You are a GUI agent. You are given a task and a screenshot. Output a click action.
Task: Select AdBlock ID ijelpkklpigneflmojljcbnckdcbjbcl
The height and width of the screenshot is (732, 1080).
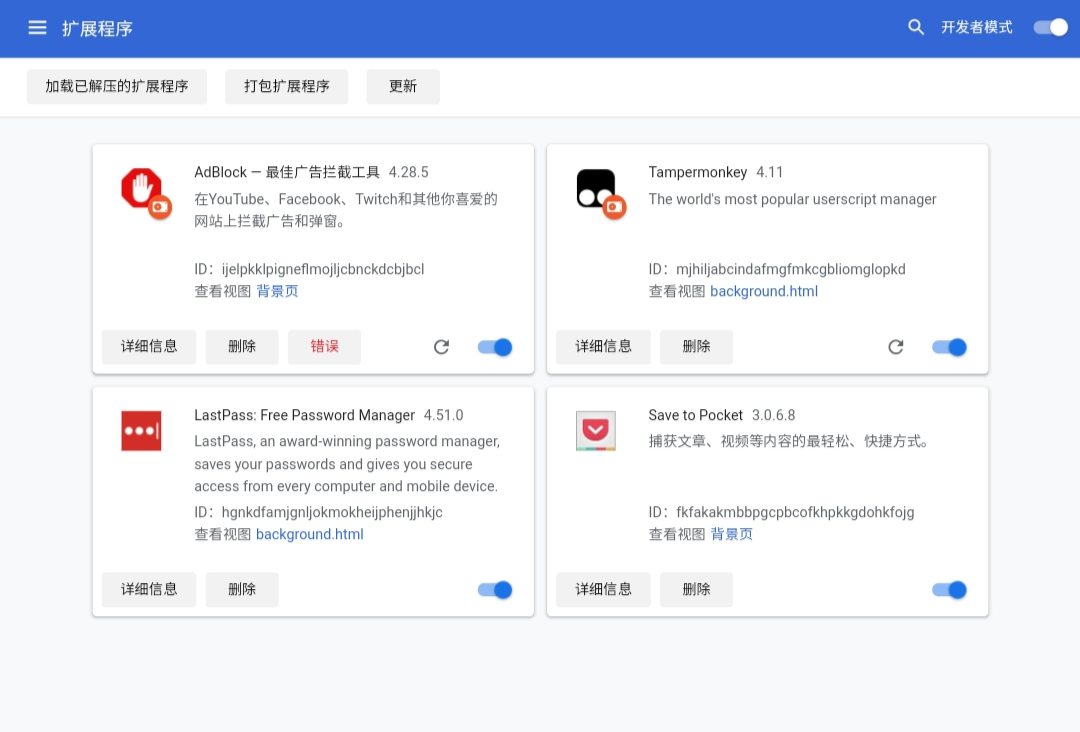coord(323,269)
